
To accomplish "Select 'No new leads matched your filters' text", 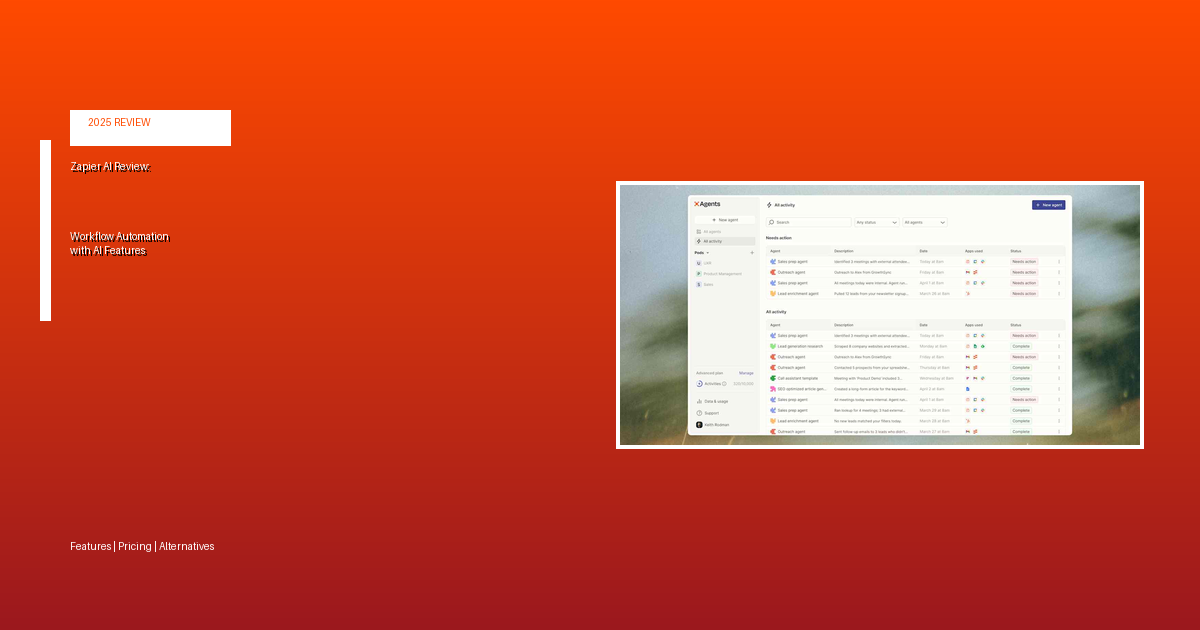I will click(x=868, y=421).
